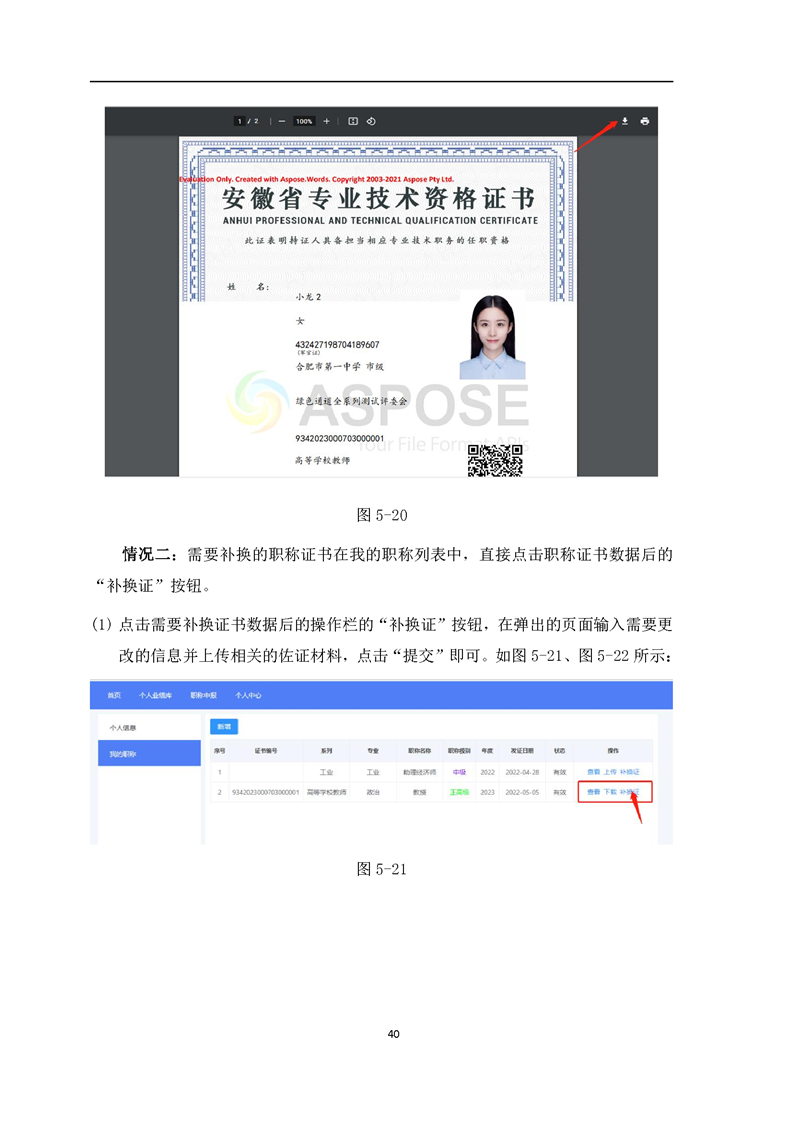
Task: Click 查看 link in the first table row
Action: (x=593, y=772)
